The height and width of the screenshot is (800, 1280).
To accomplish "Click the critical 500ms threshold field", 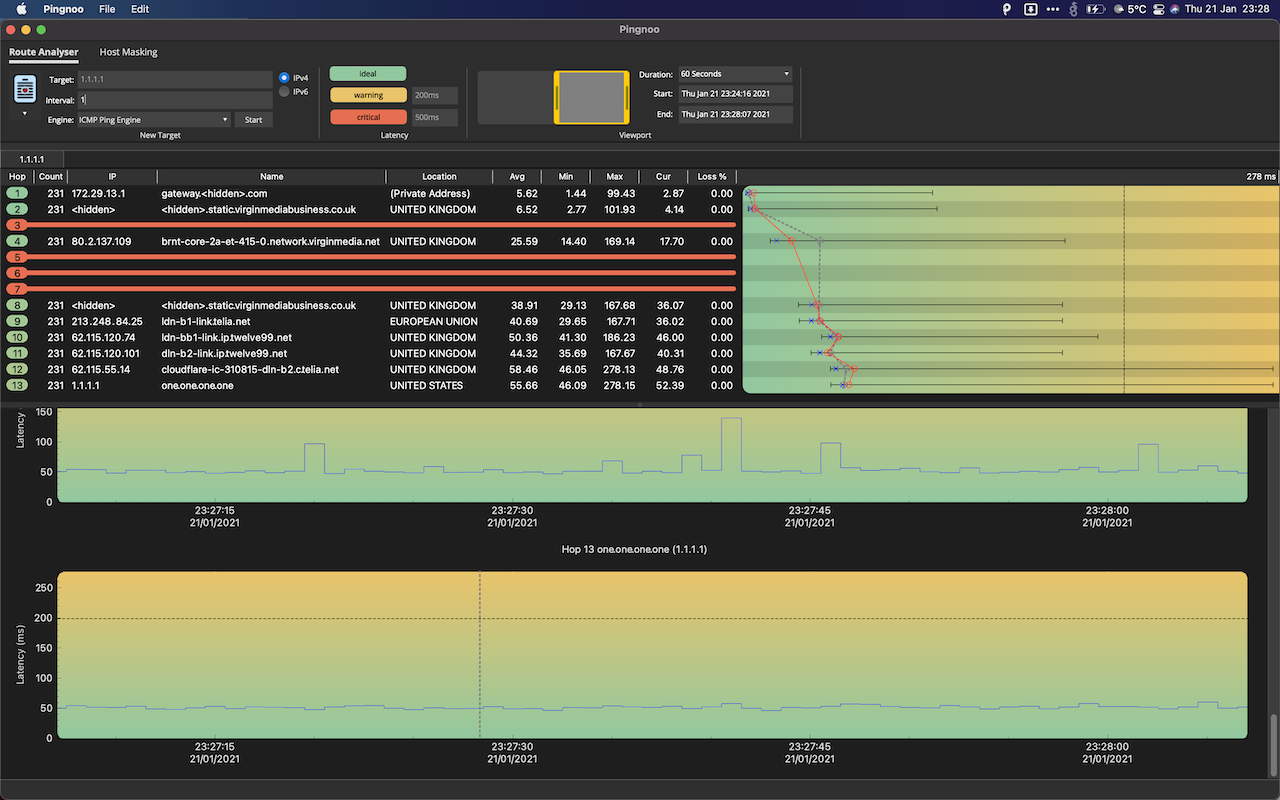I will pos(434,118).
